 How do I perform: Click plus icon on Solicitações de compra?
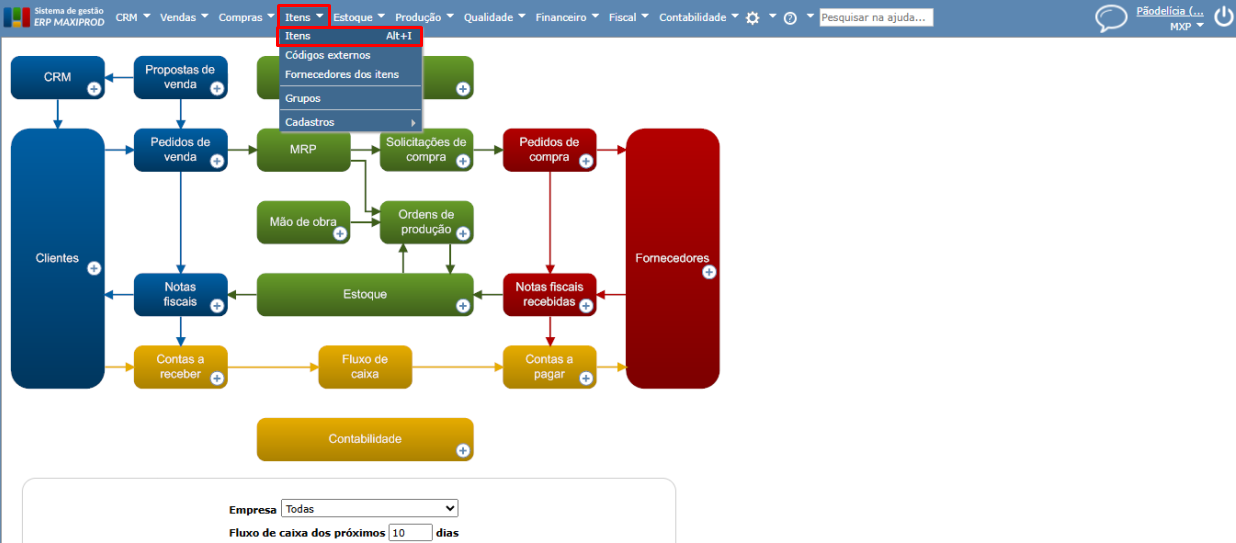[463, 160]
